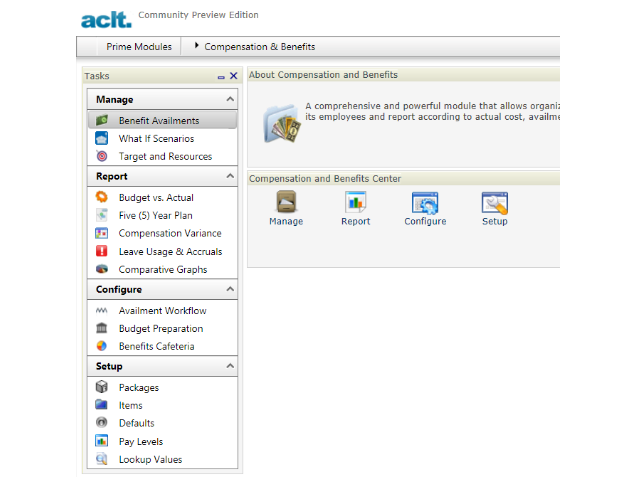Open the Compensation & Benefits menu item
Image resolution: width=640 pixels, height=480 pixels.
[260, 47]
